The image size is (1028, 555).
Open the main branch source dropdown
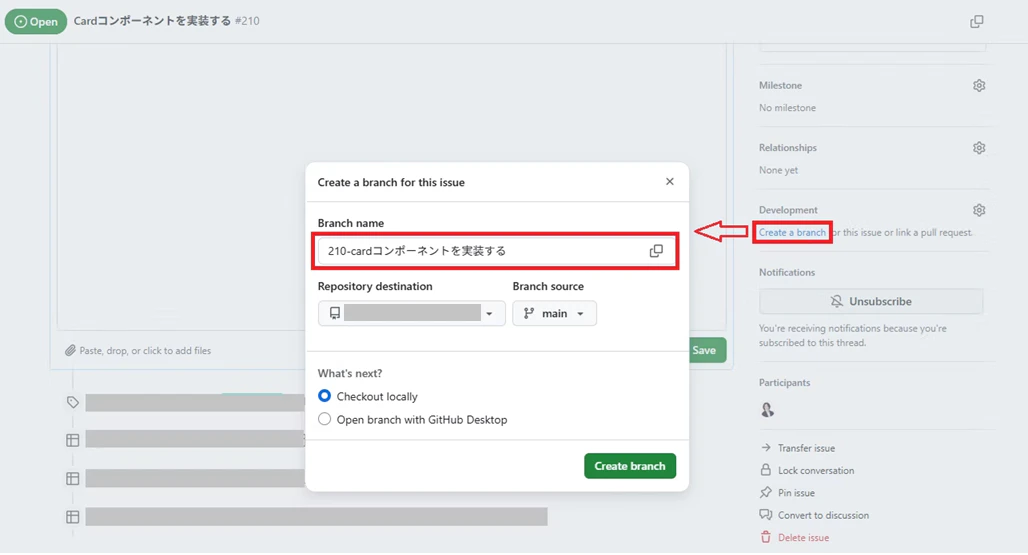[x=555, y=313]
